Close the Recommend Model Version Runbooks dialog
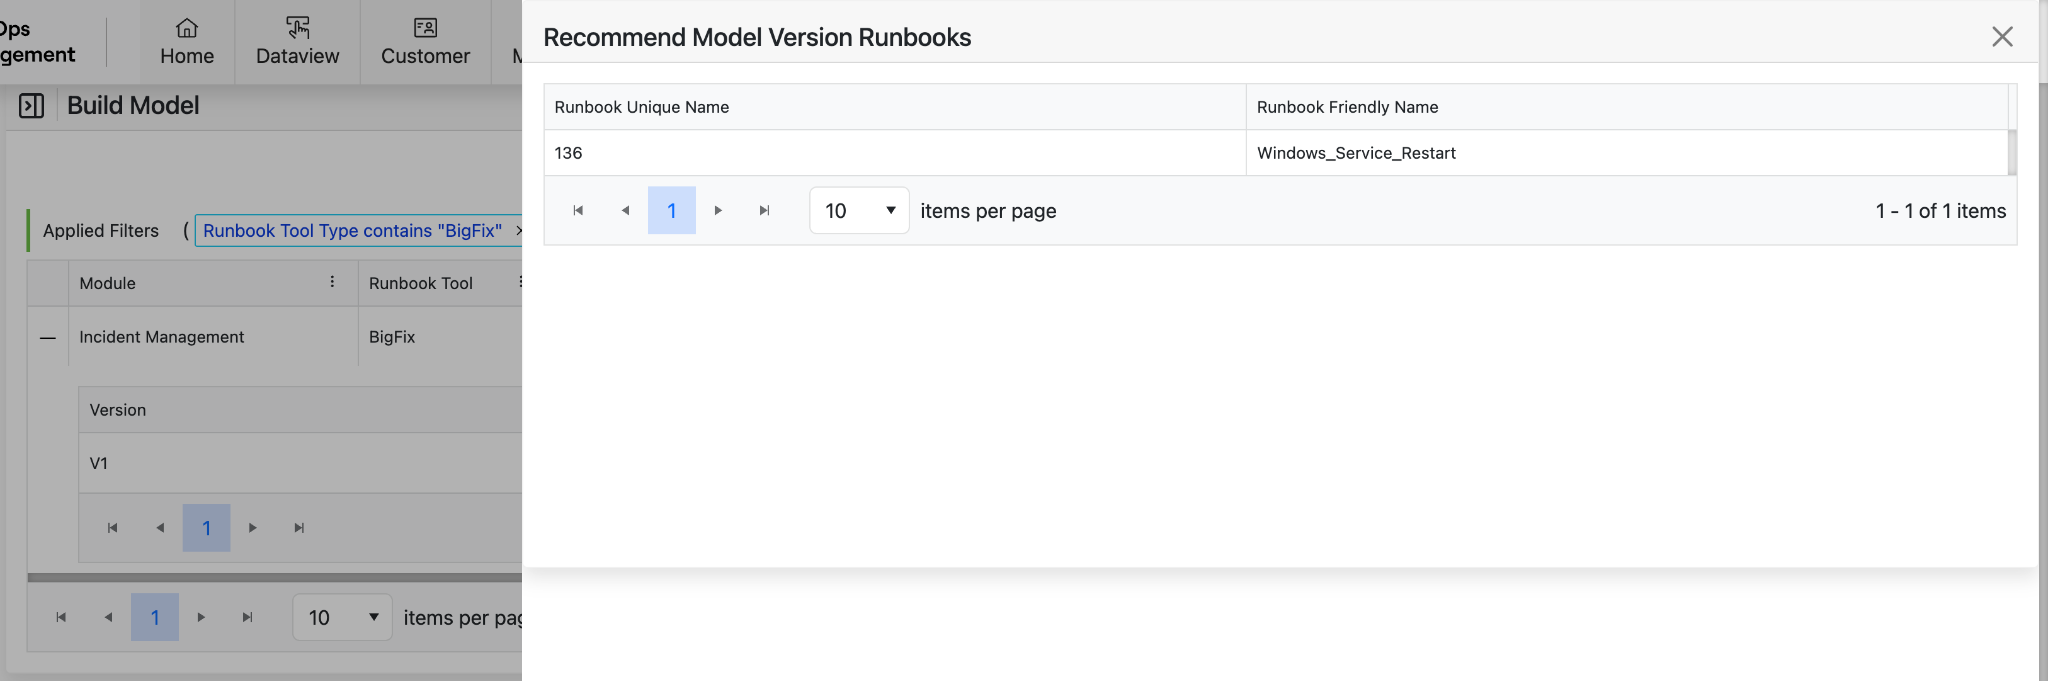This screenshot has width=2048, height=681. [x=2001, y=37]
